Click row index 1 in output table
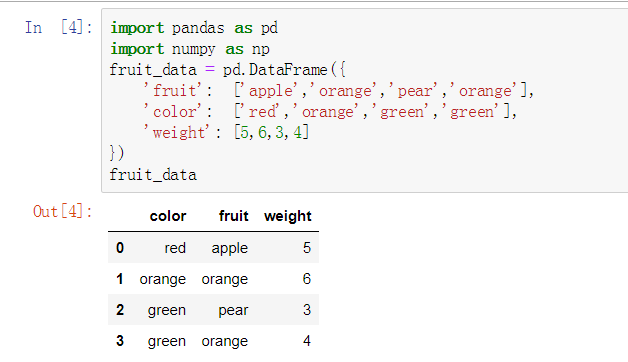The height and width of the screenshot is (362, 628). pos(120,279)
